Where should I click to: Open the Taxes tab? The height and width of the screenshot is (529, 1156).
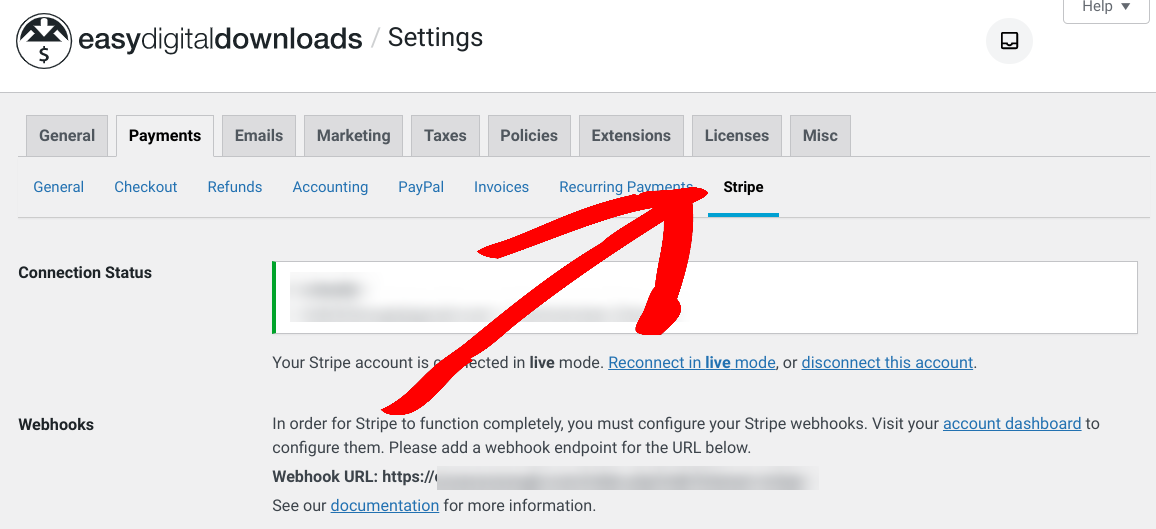pyautogui.click(x=445, y=136)
